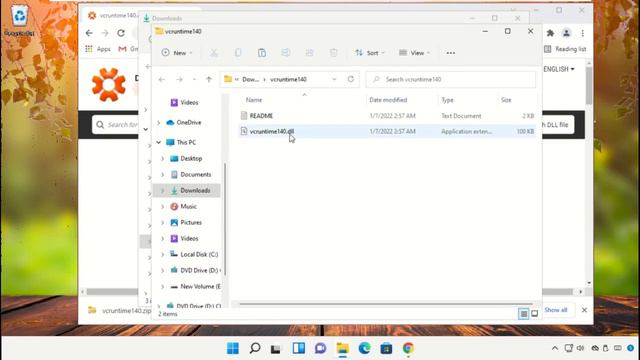
Task: Reload the page in Chrome window
Action: [x=121, y=33]
